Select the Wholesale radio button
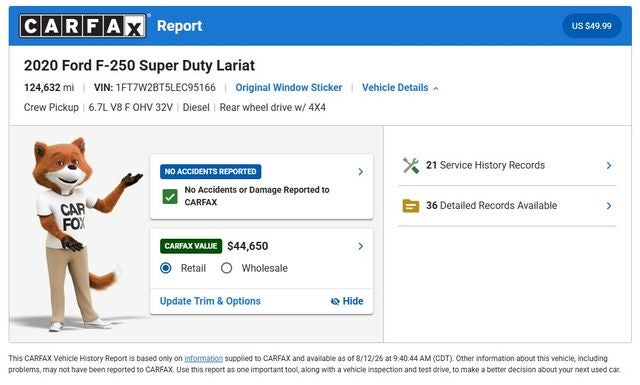This screenshot has width=640, height=385. [x=227, y=268]
